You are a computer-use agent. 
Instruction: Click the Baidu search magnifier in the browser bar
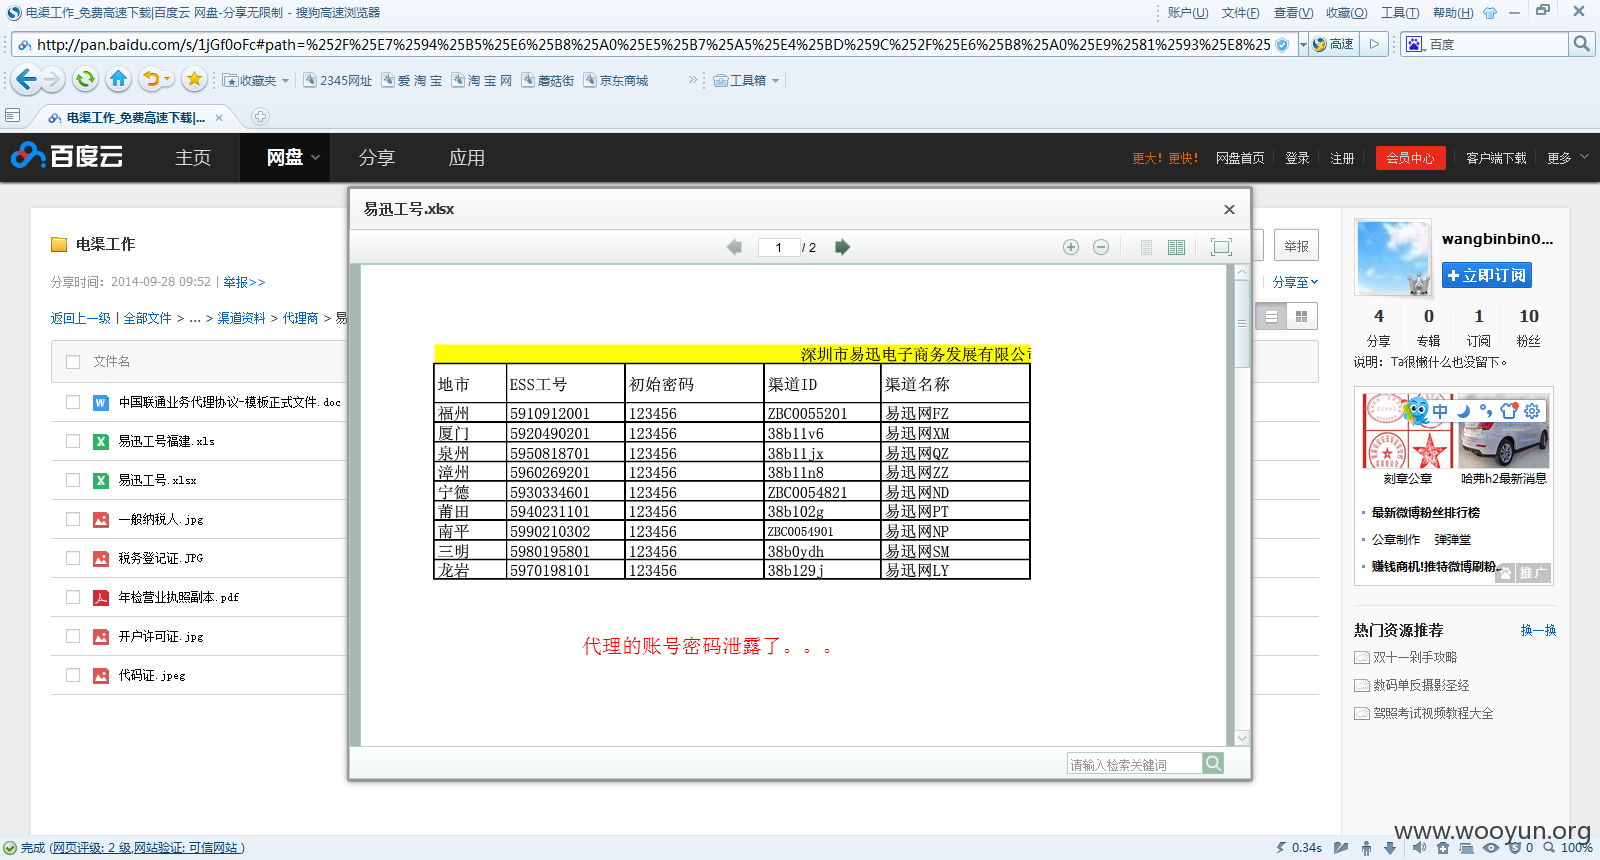[1581, 44]
